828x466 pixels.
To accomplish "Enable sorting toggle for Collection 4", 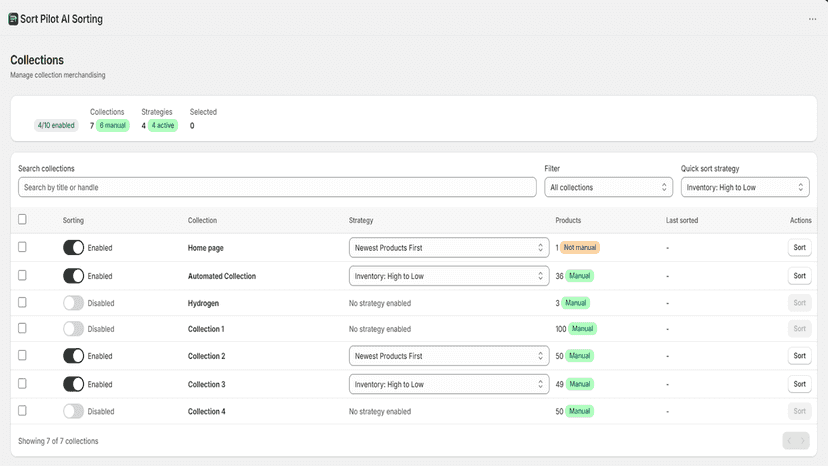I will pos(73,411).
